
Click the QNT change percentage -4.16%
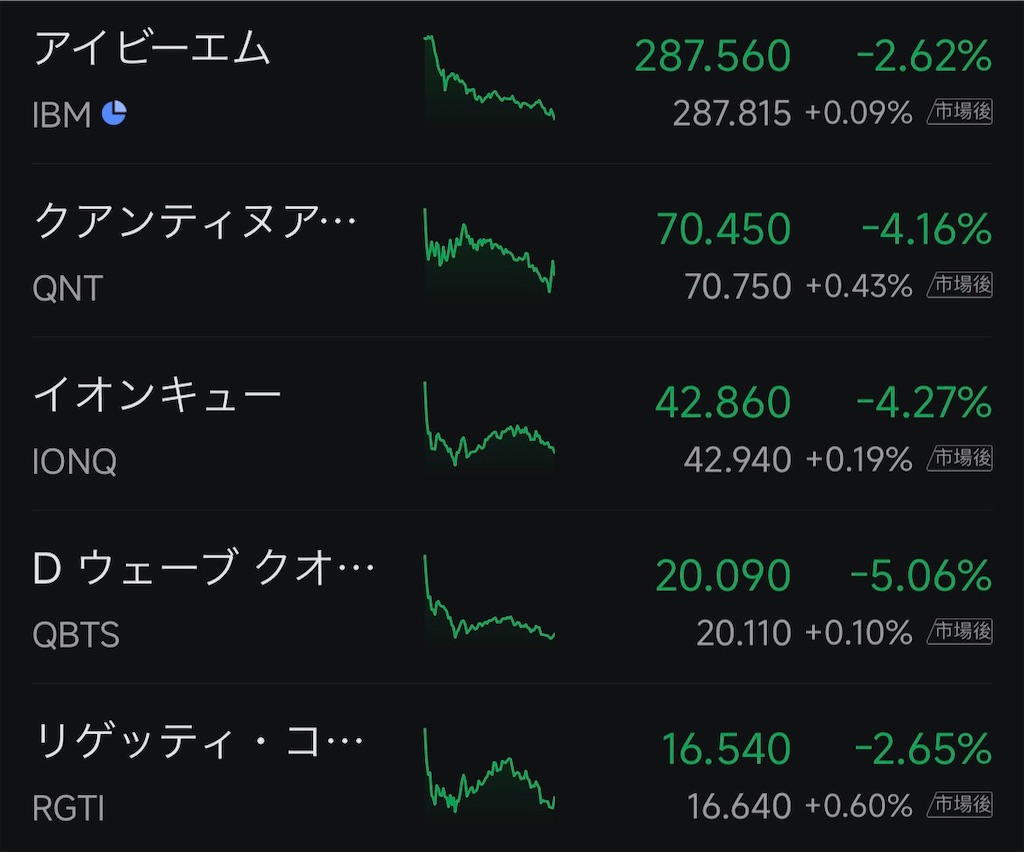(x=927, y=229)
